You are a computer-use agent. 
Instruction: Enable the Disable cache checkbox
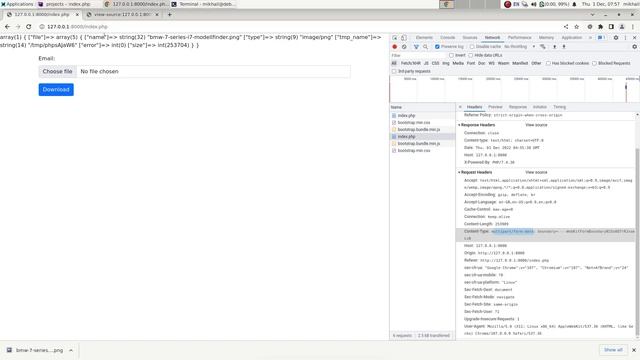(472, 47)
